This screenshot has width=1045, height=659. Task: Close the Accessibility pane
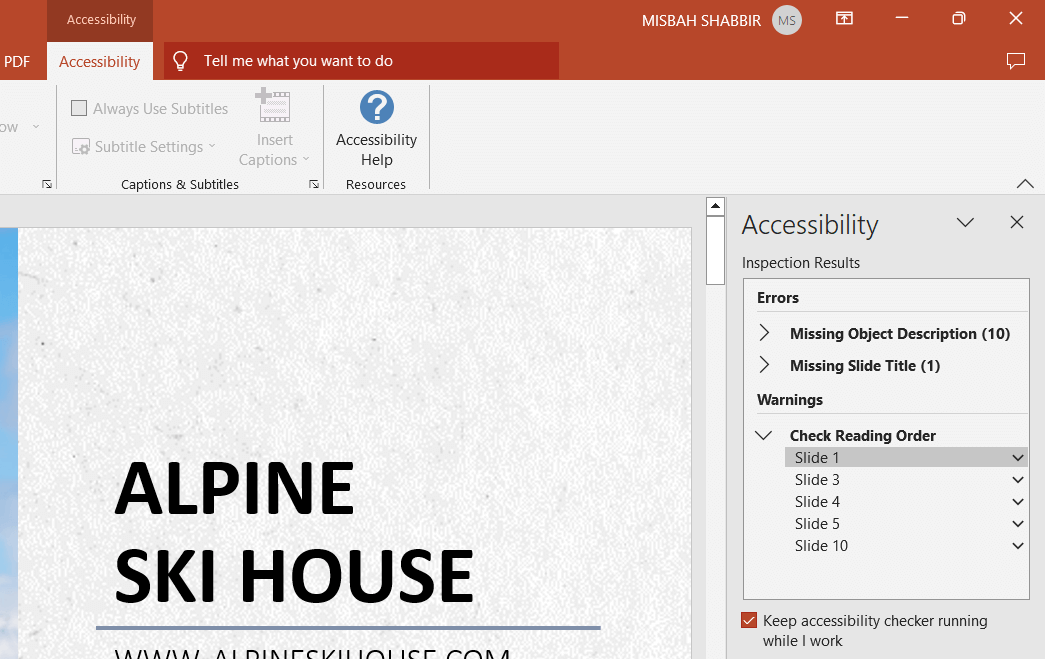point(1017,223)
